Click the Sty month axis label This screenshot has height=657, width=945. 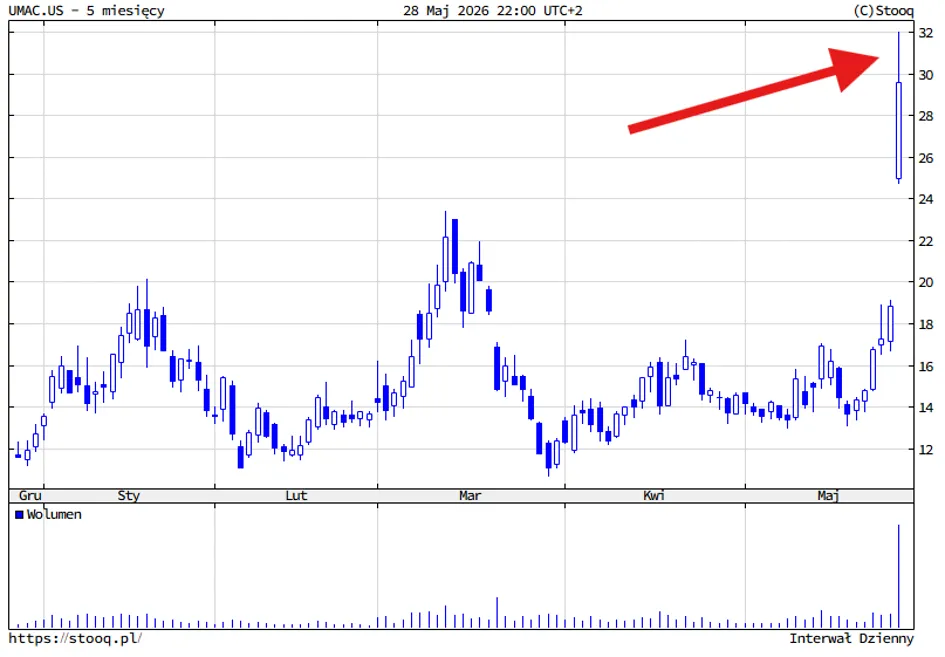[128, 495]
